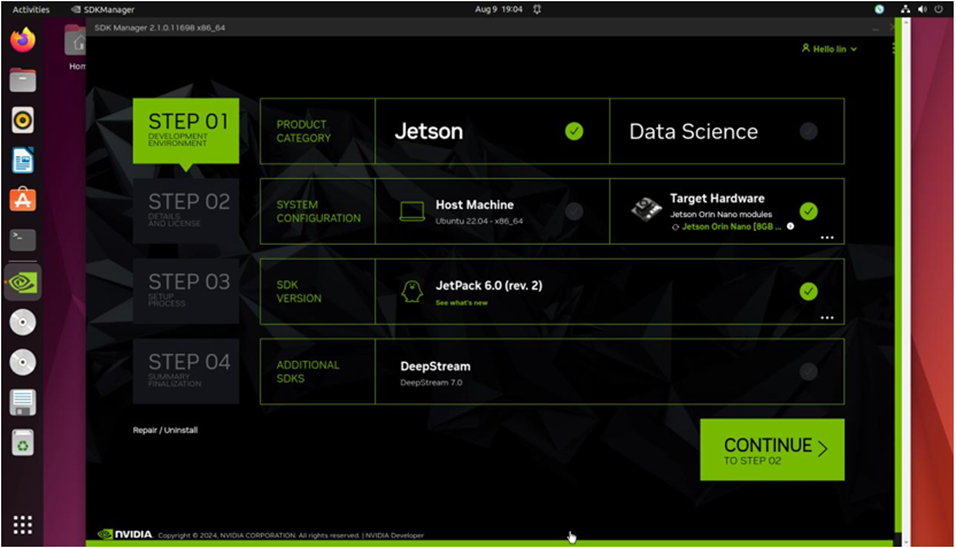Screen dimensions: 956x548
Task: Open Repair / Uninstall link
Action: tap(165, 430)
